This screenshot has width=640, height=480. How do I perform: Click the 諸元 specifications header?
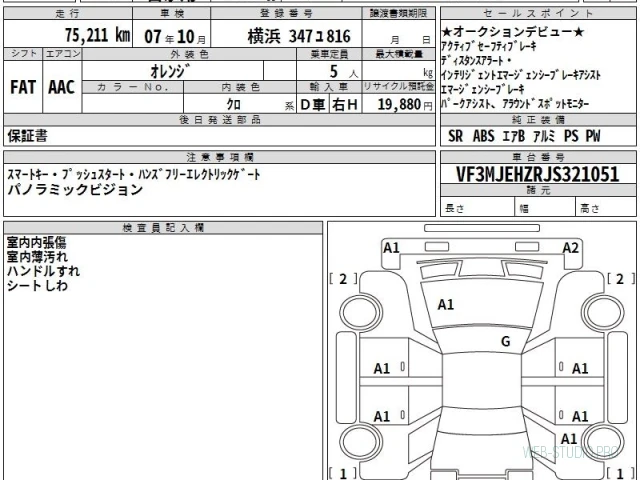[x=538, y=190]
